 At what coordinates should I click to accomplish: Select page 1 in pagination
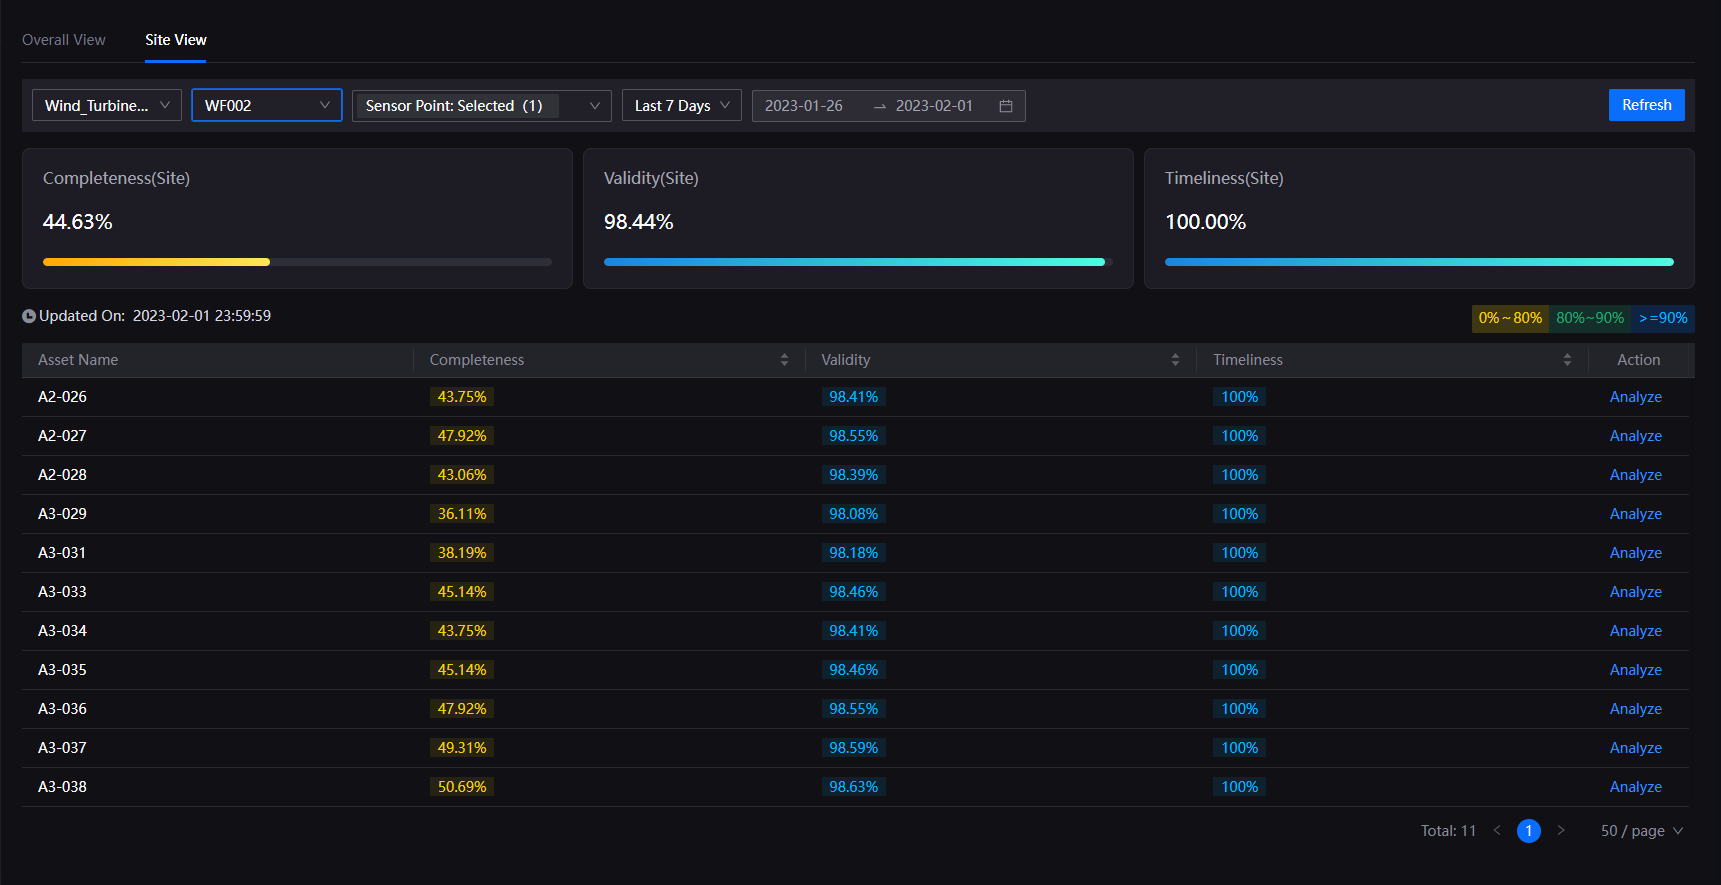click(1528, 831)
